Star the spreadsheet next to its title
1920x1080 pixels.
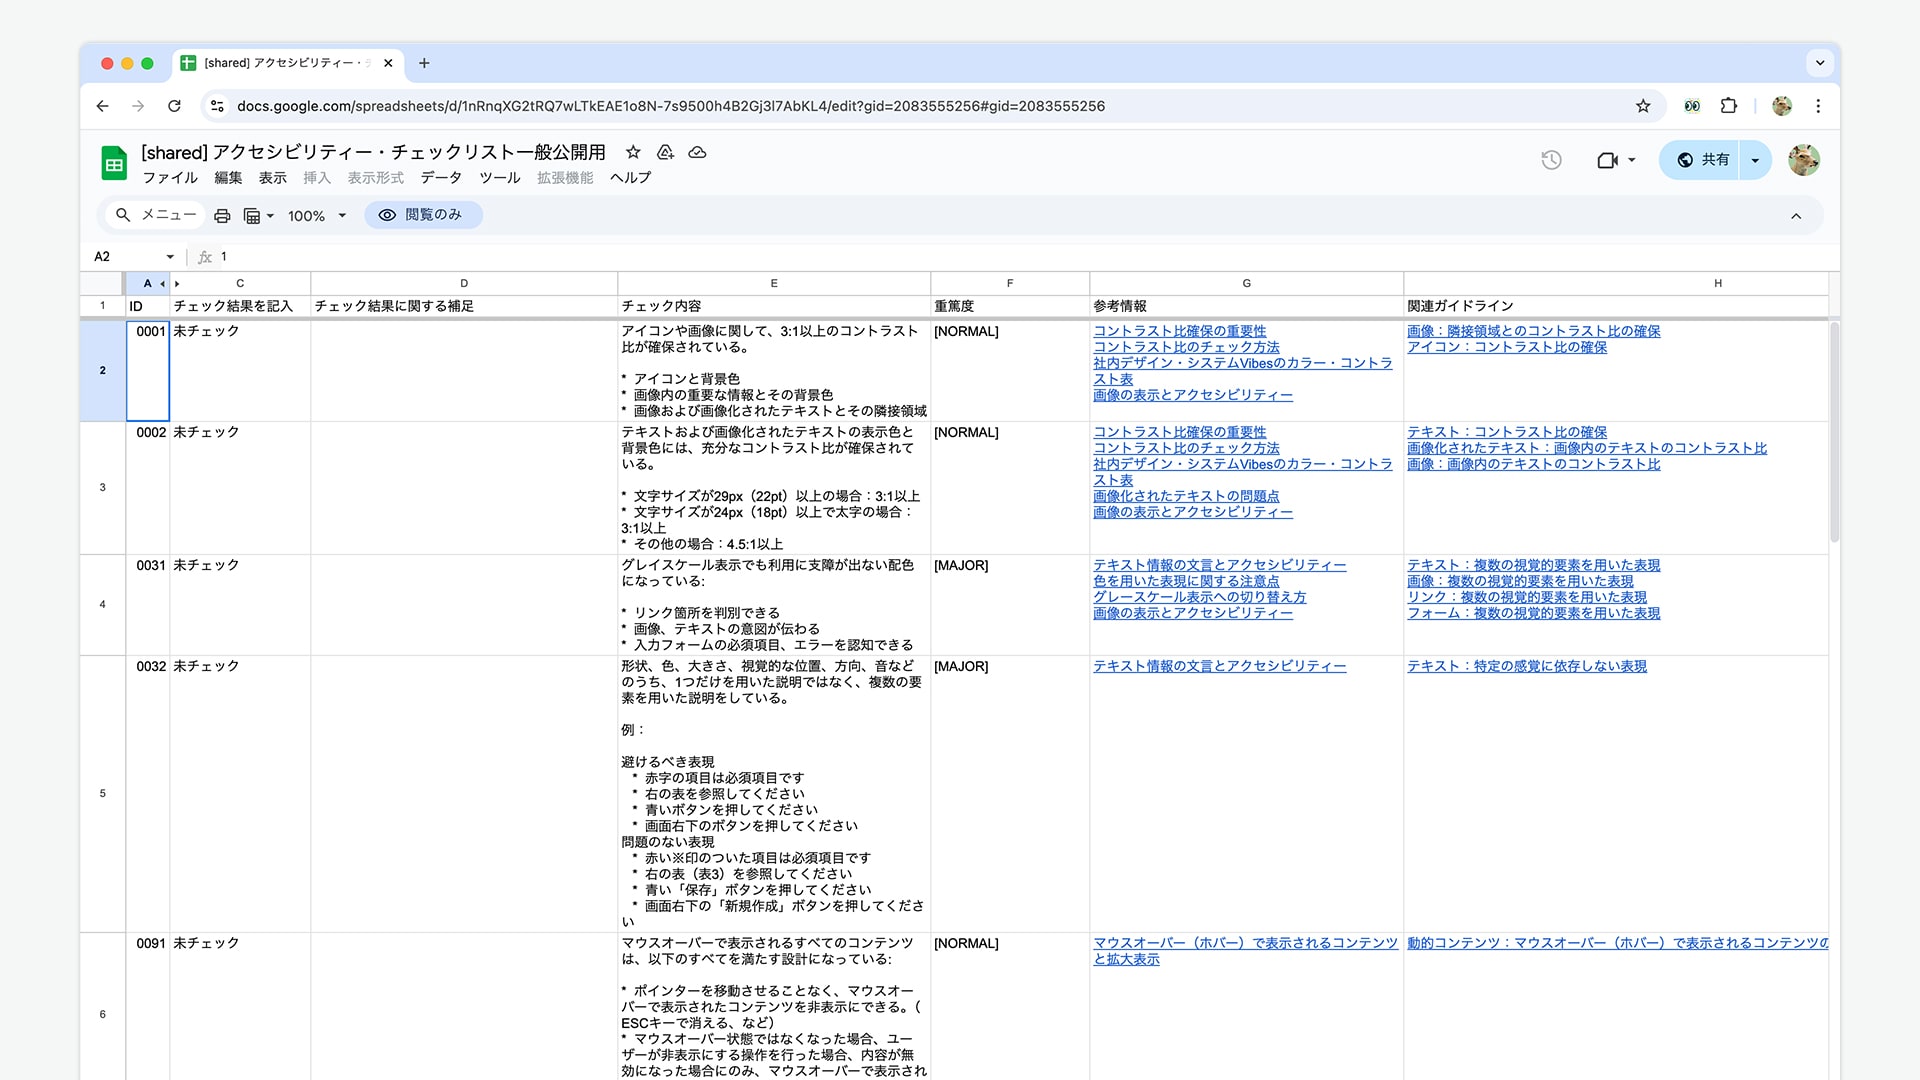pyautogui.click(x=632, y=152)
